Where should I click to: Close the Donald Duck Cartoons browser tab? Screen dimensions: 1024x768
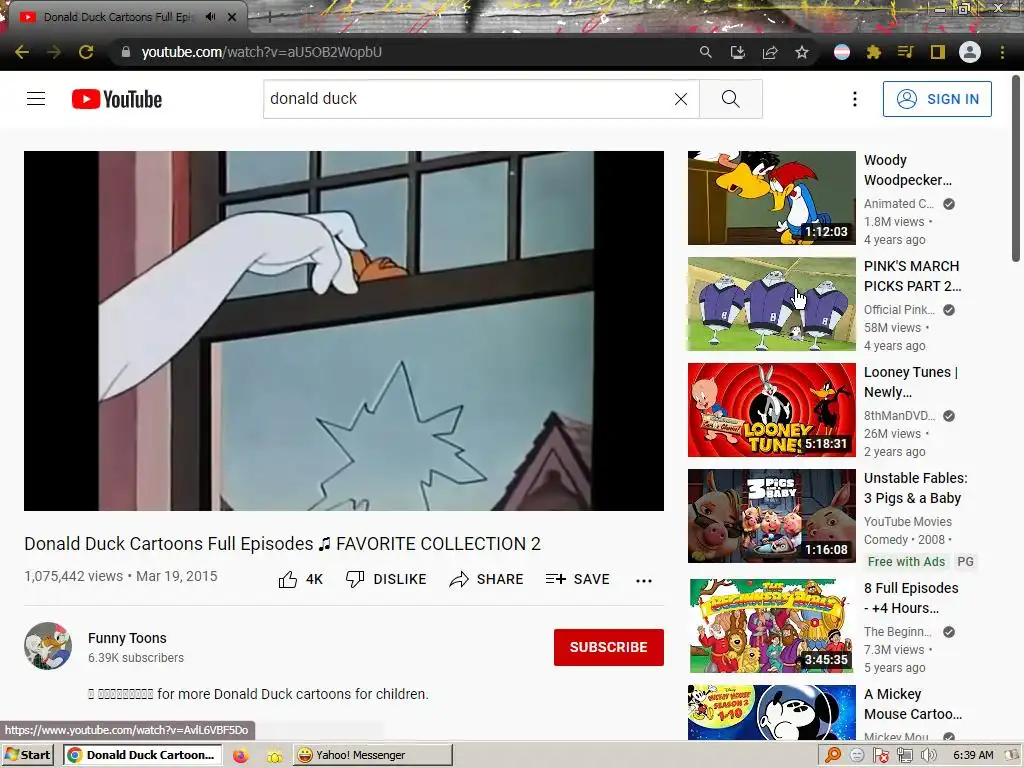click(x=232, y=17)
